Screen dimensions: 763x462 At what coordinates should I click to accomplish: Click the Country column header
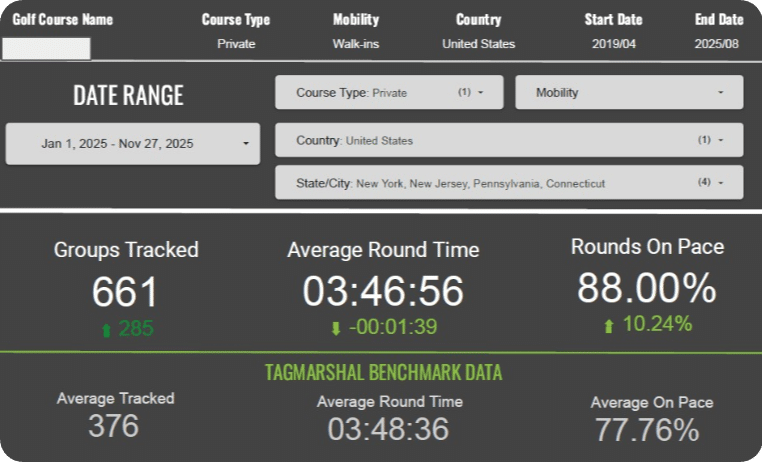[479, 19]
